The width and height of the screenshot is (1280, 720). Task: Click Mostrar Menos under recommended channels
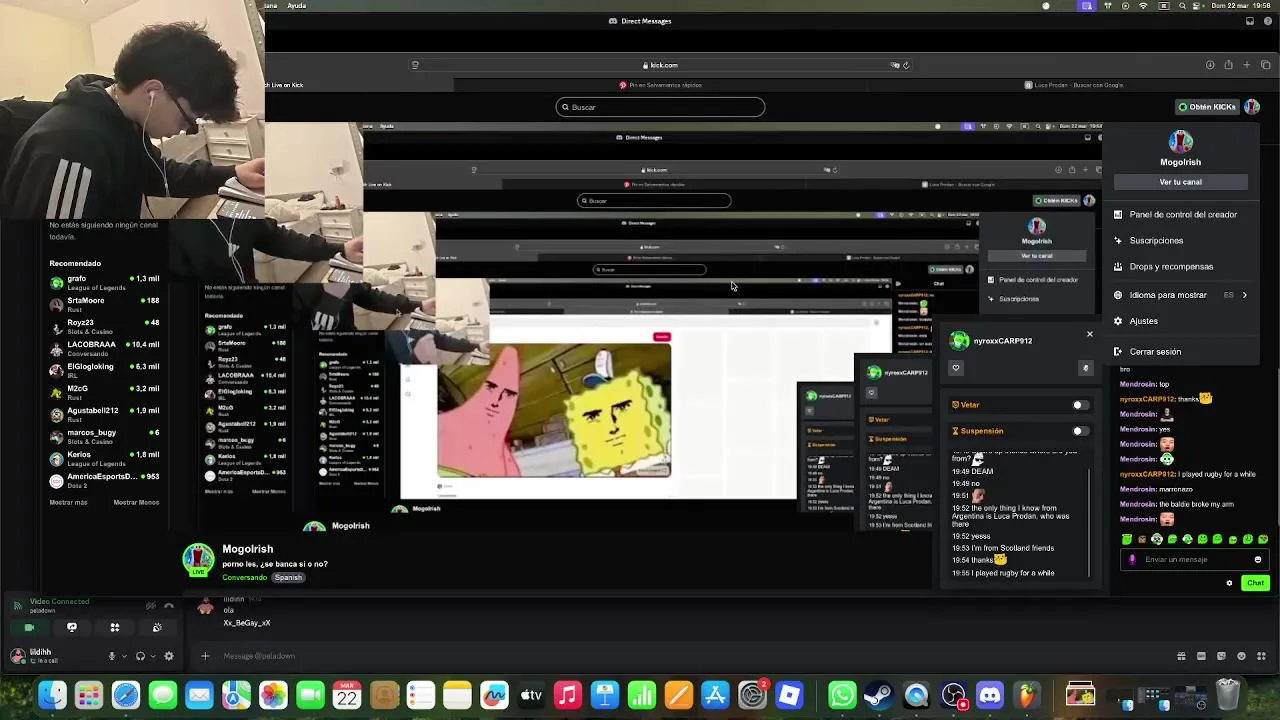click(x=136, y=502)
